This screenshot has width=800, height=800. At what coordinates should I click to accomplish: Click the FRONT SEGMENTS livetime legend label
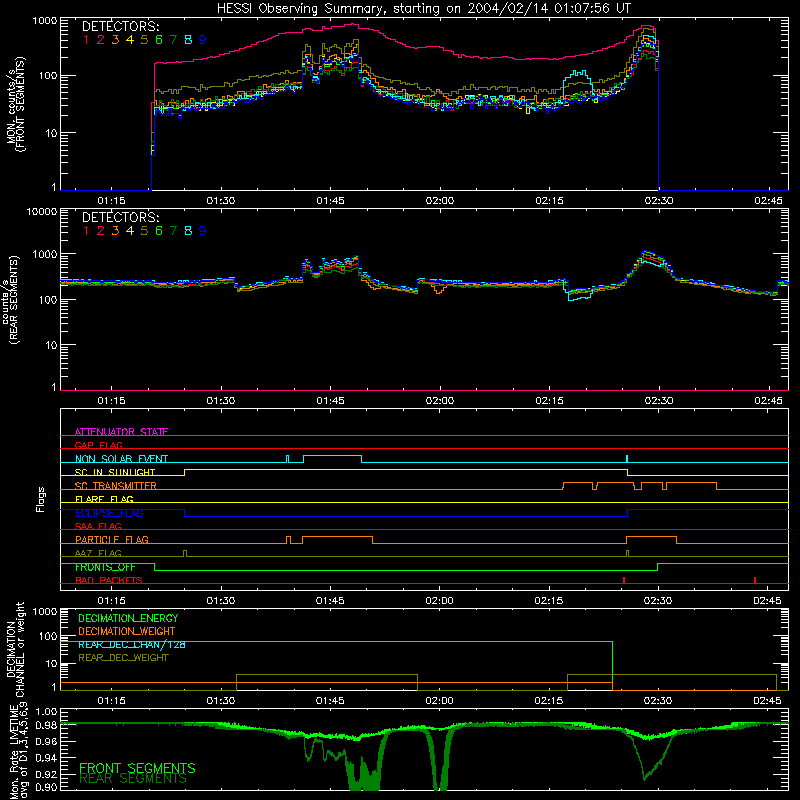tap(137, 768)
